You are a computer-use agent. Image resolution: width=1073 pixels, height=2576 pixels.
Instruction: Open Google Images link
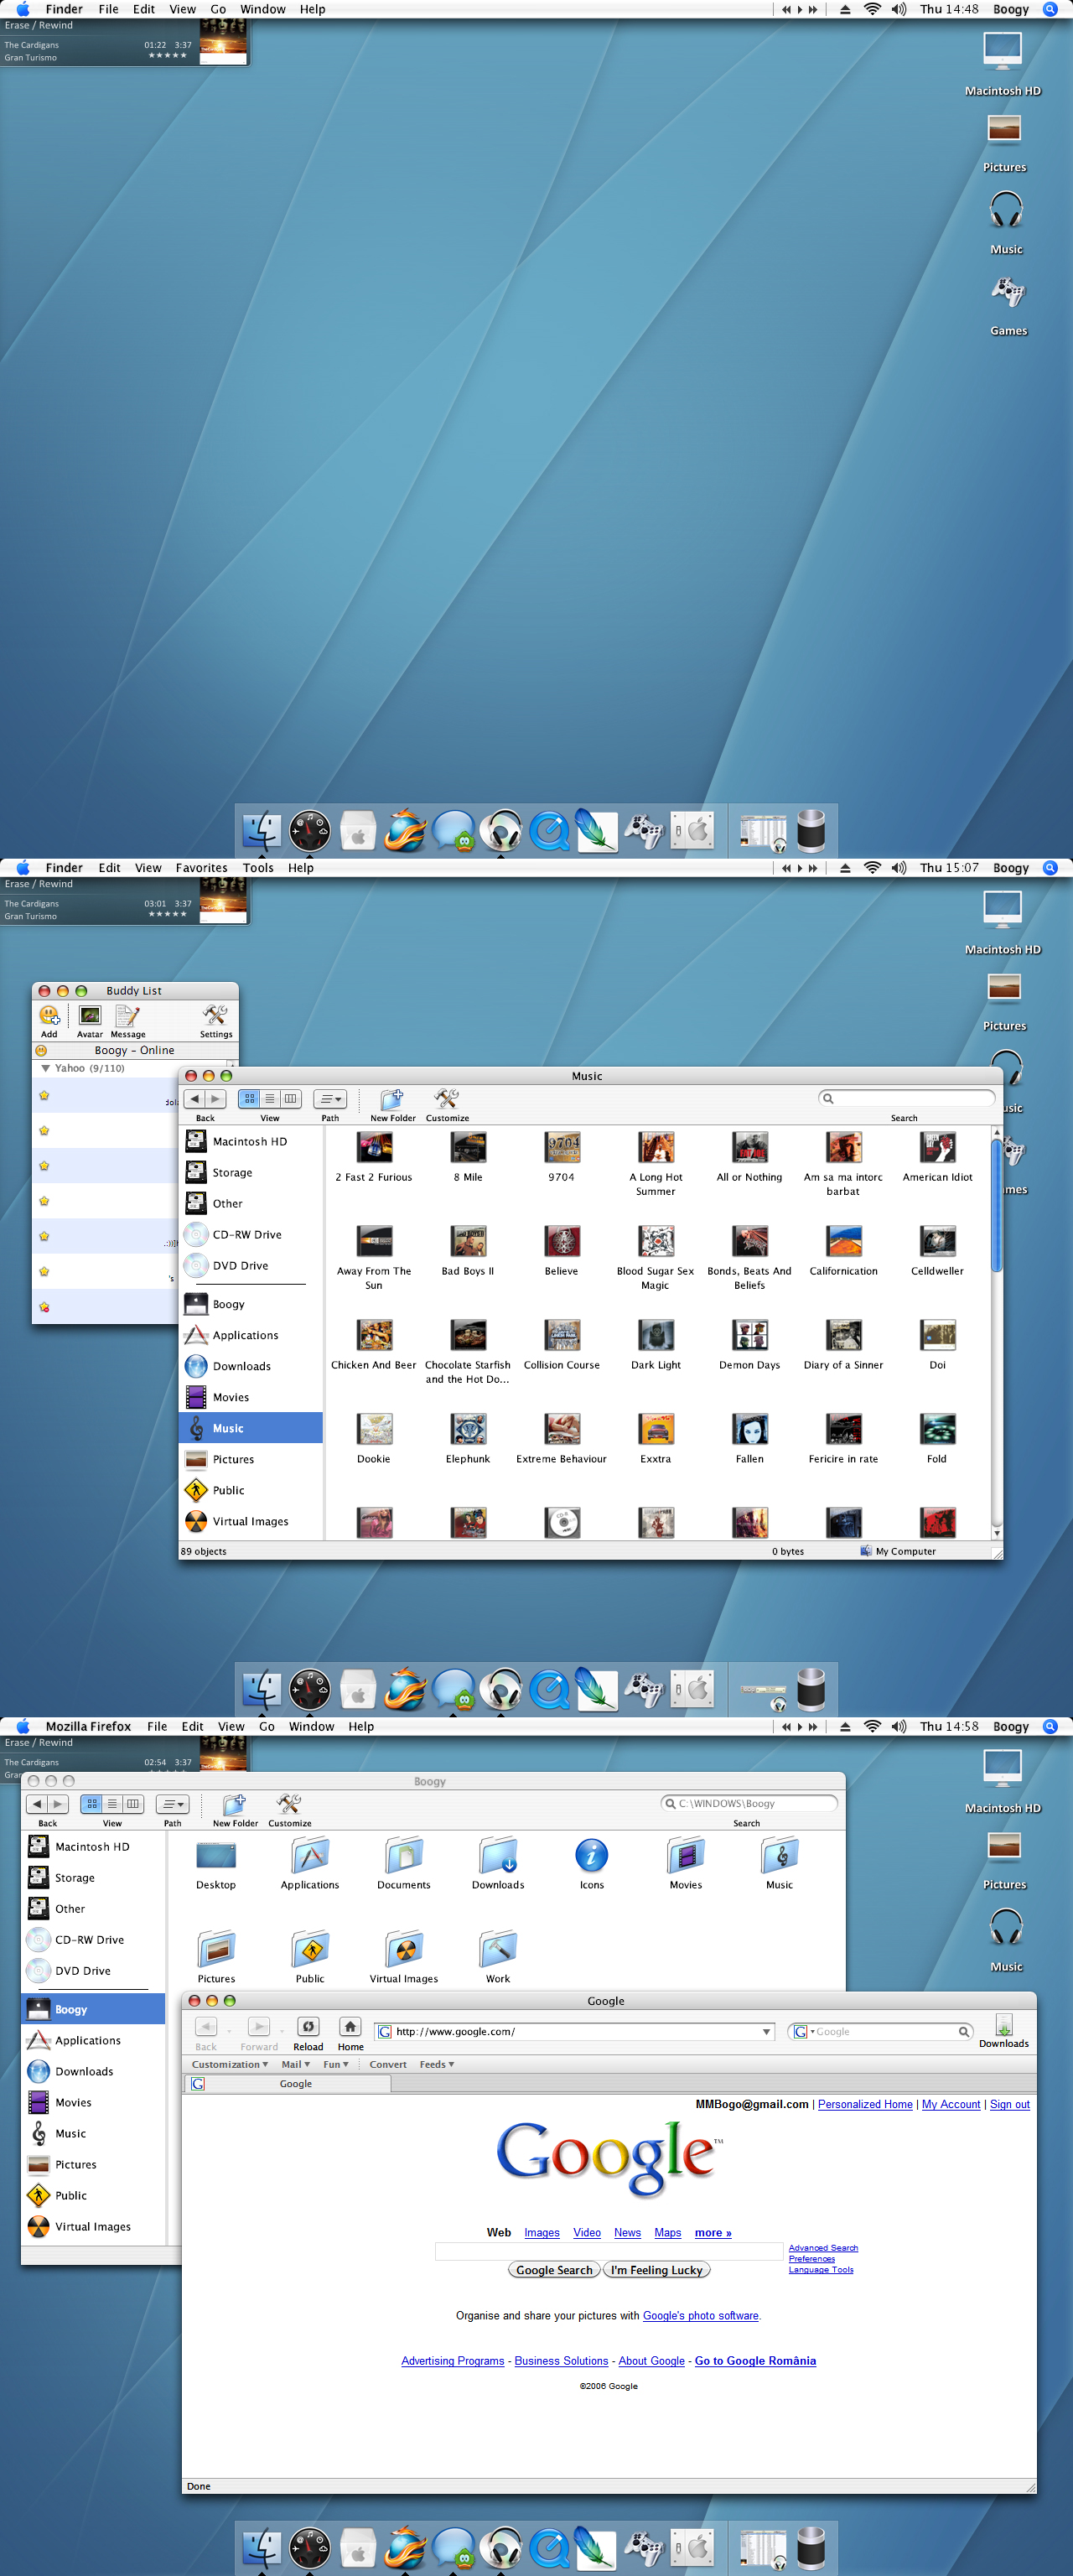pos(542,2232)
